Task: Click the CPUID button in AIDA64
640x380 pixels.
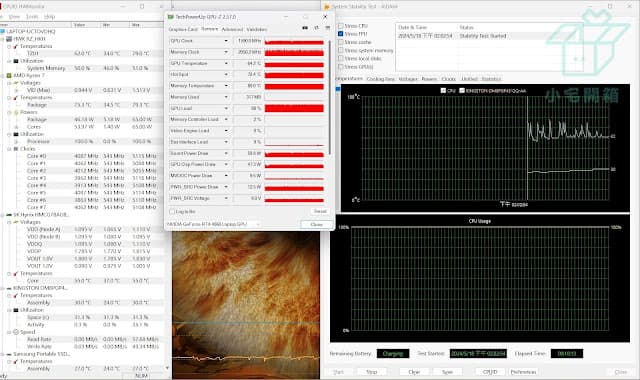Action: [x=490, y=372]
